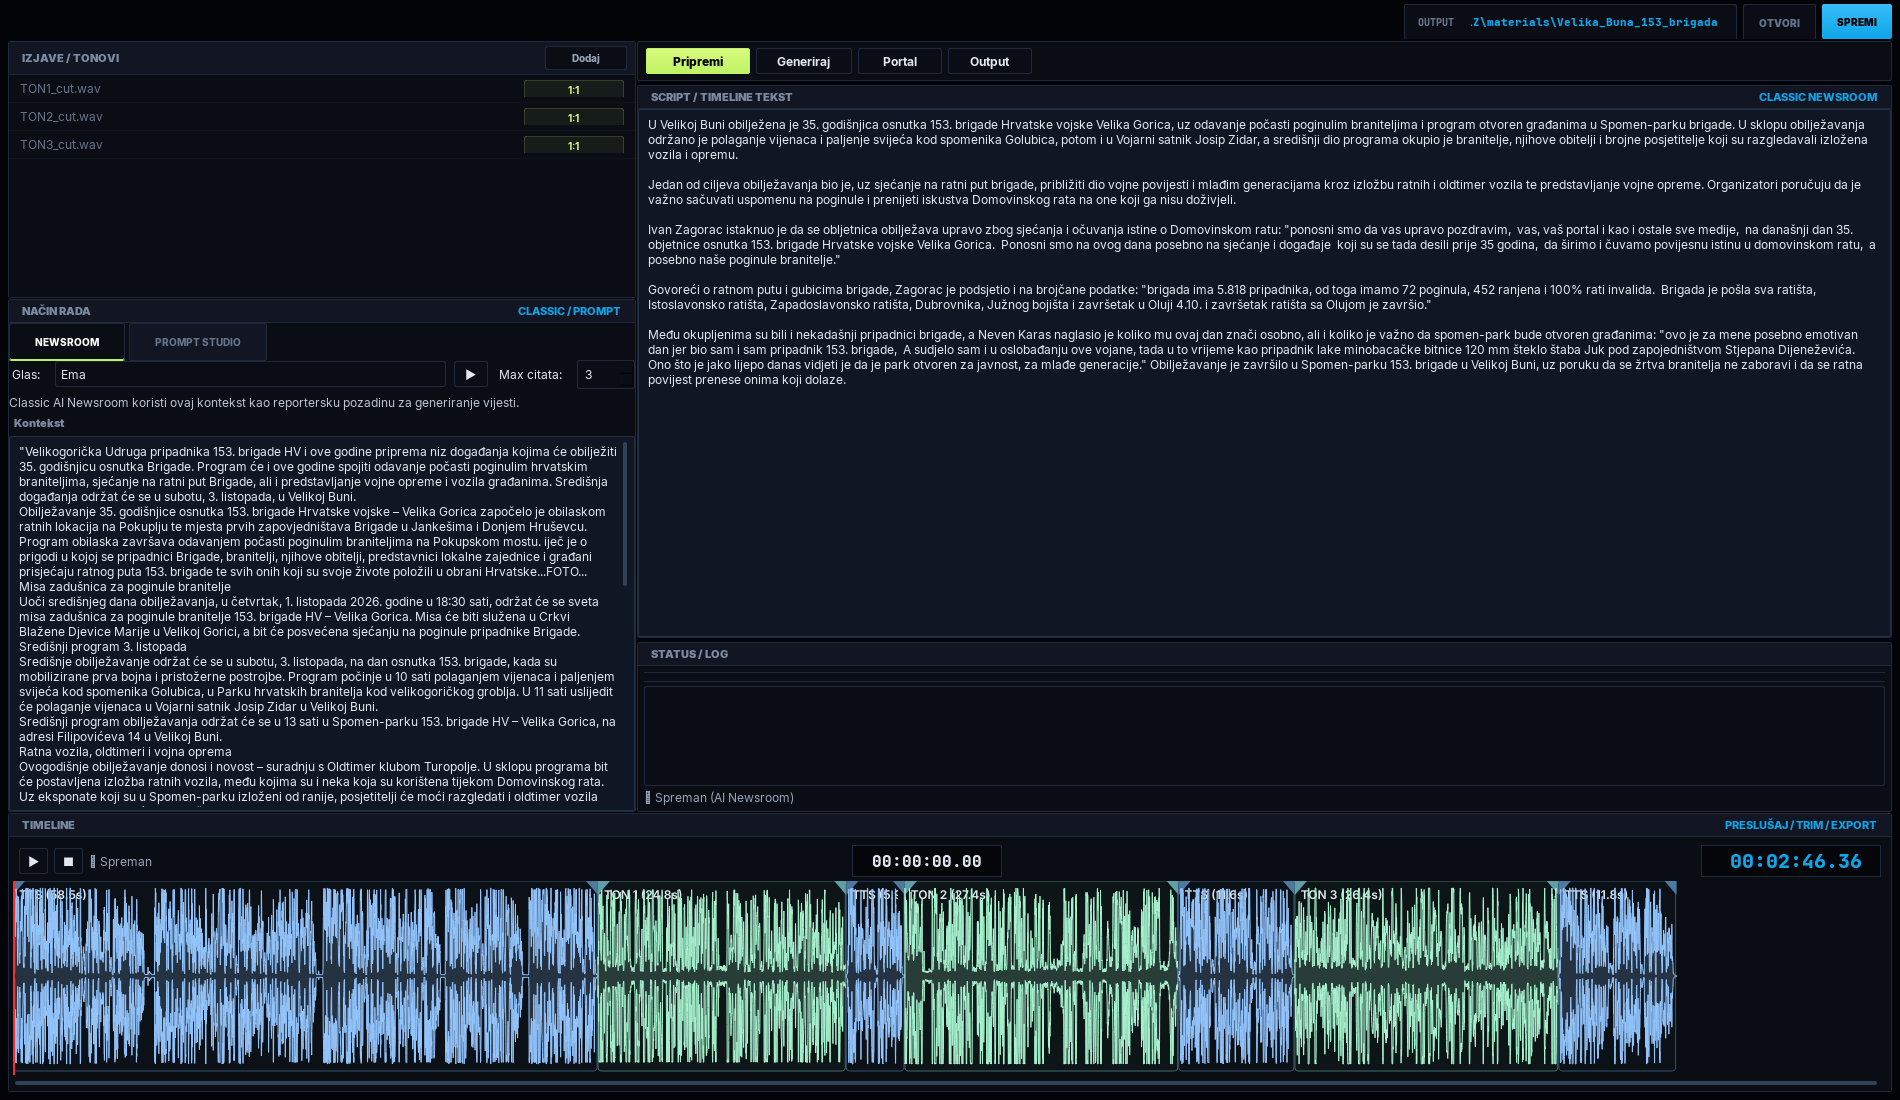
Task: Preview the Ema voice with play button
Action: 470,375
